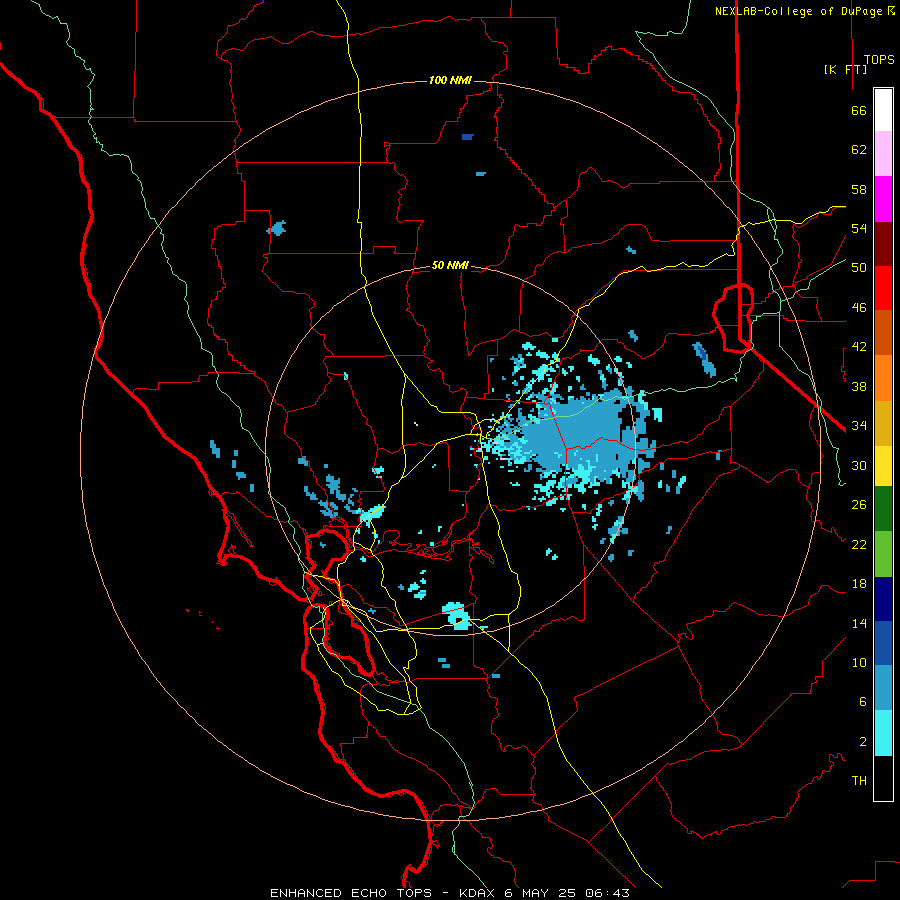Click the legend value 14
The height and width of the screenshot is (900, 900).
(x=859, y=623)
